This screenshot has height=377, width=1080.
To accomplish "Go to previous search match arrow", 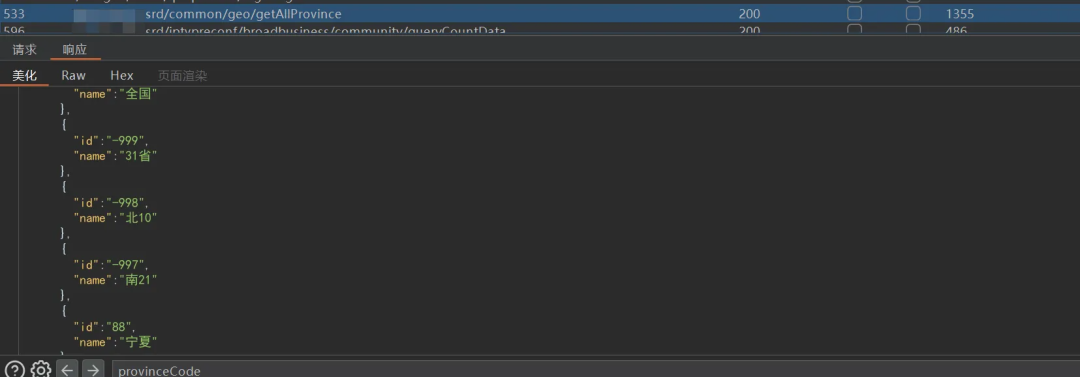I will tap(67, 370).
